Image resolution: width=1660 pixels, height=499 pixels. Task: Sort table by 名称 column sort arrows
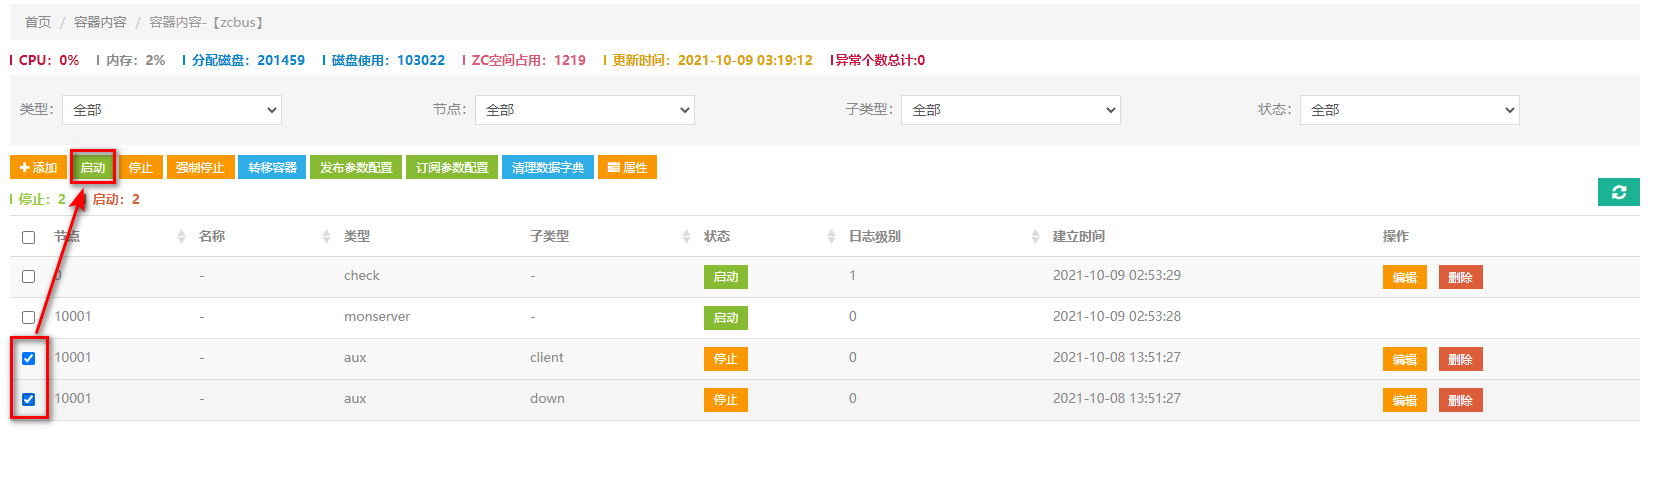click(326, 237)
